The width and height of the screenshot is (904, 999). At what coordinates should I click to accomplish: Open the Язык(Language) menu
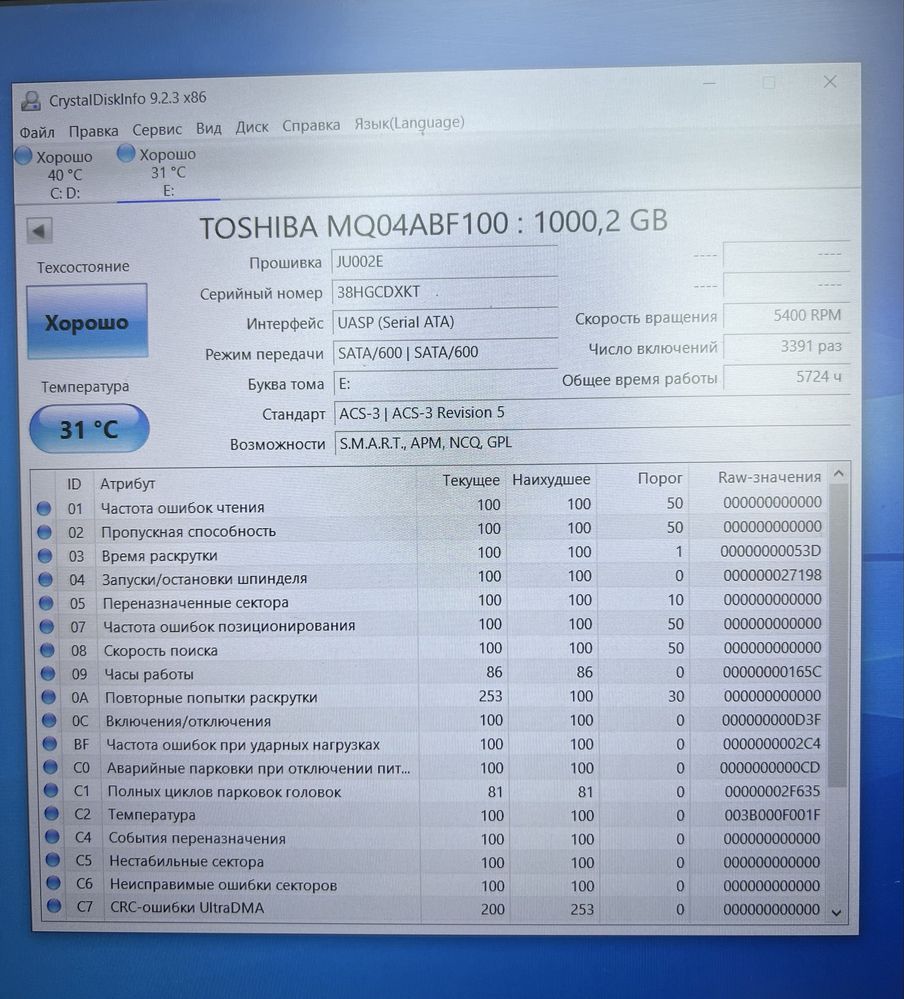[x=409, y=123]
